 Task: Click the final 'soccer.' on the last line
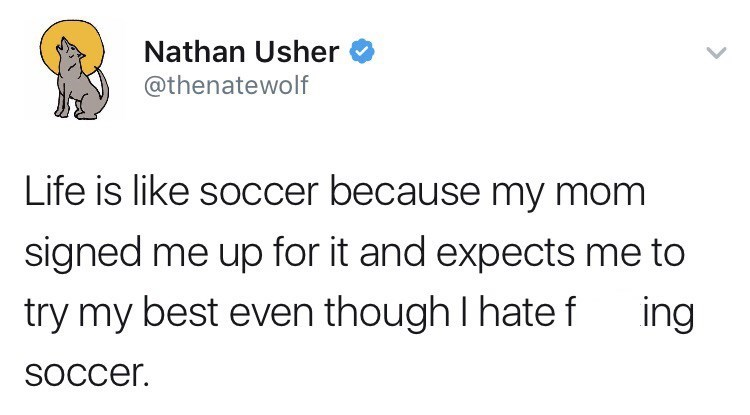point(87,373)
